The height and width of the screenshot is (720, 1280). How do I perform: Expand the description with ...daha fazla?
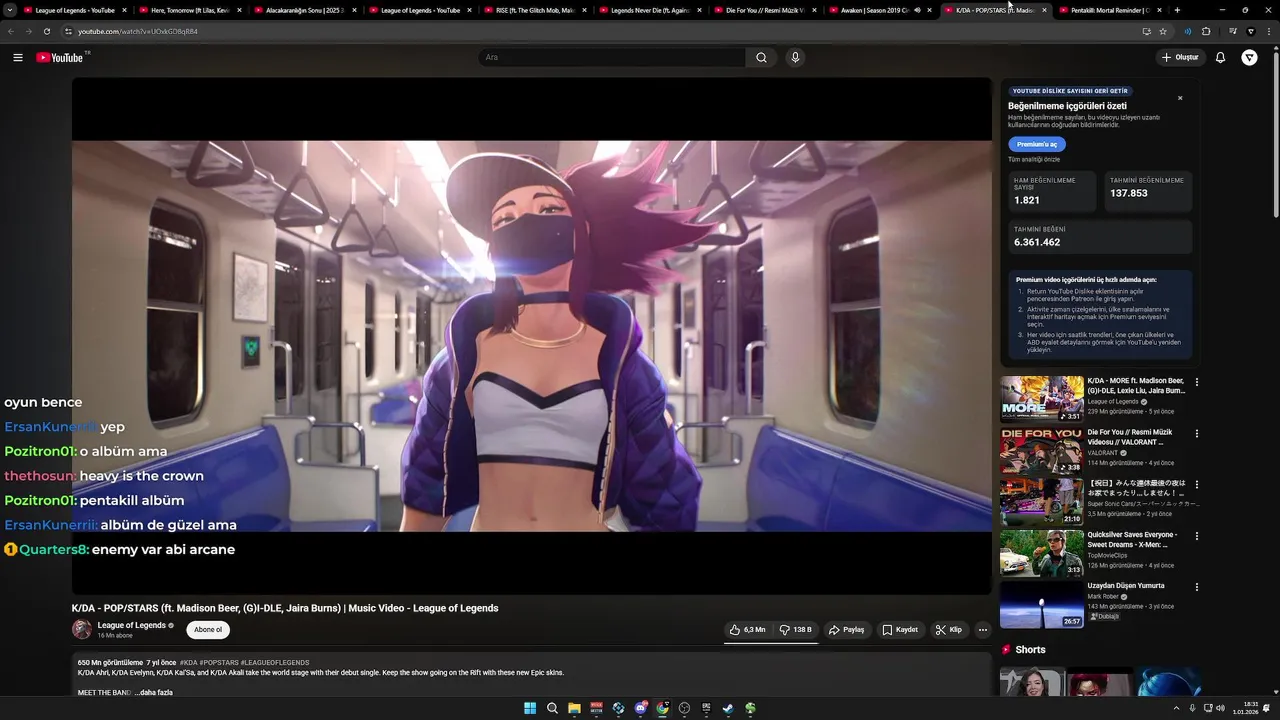pos(154,692)
